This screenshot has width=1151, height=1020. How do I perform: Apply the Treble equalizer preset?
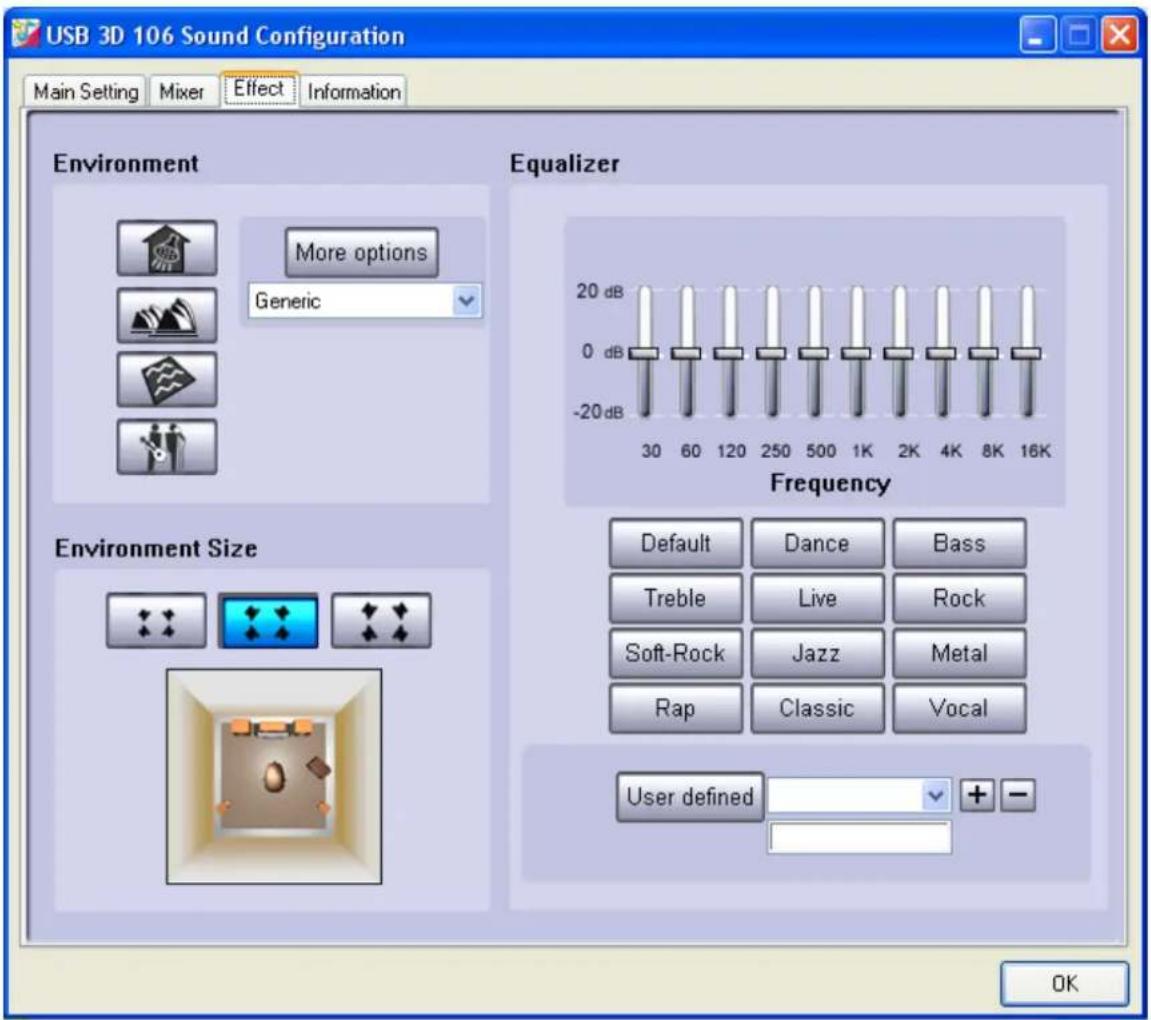[675, 598]
